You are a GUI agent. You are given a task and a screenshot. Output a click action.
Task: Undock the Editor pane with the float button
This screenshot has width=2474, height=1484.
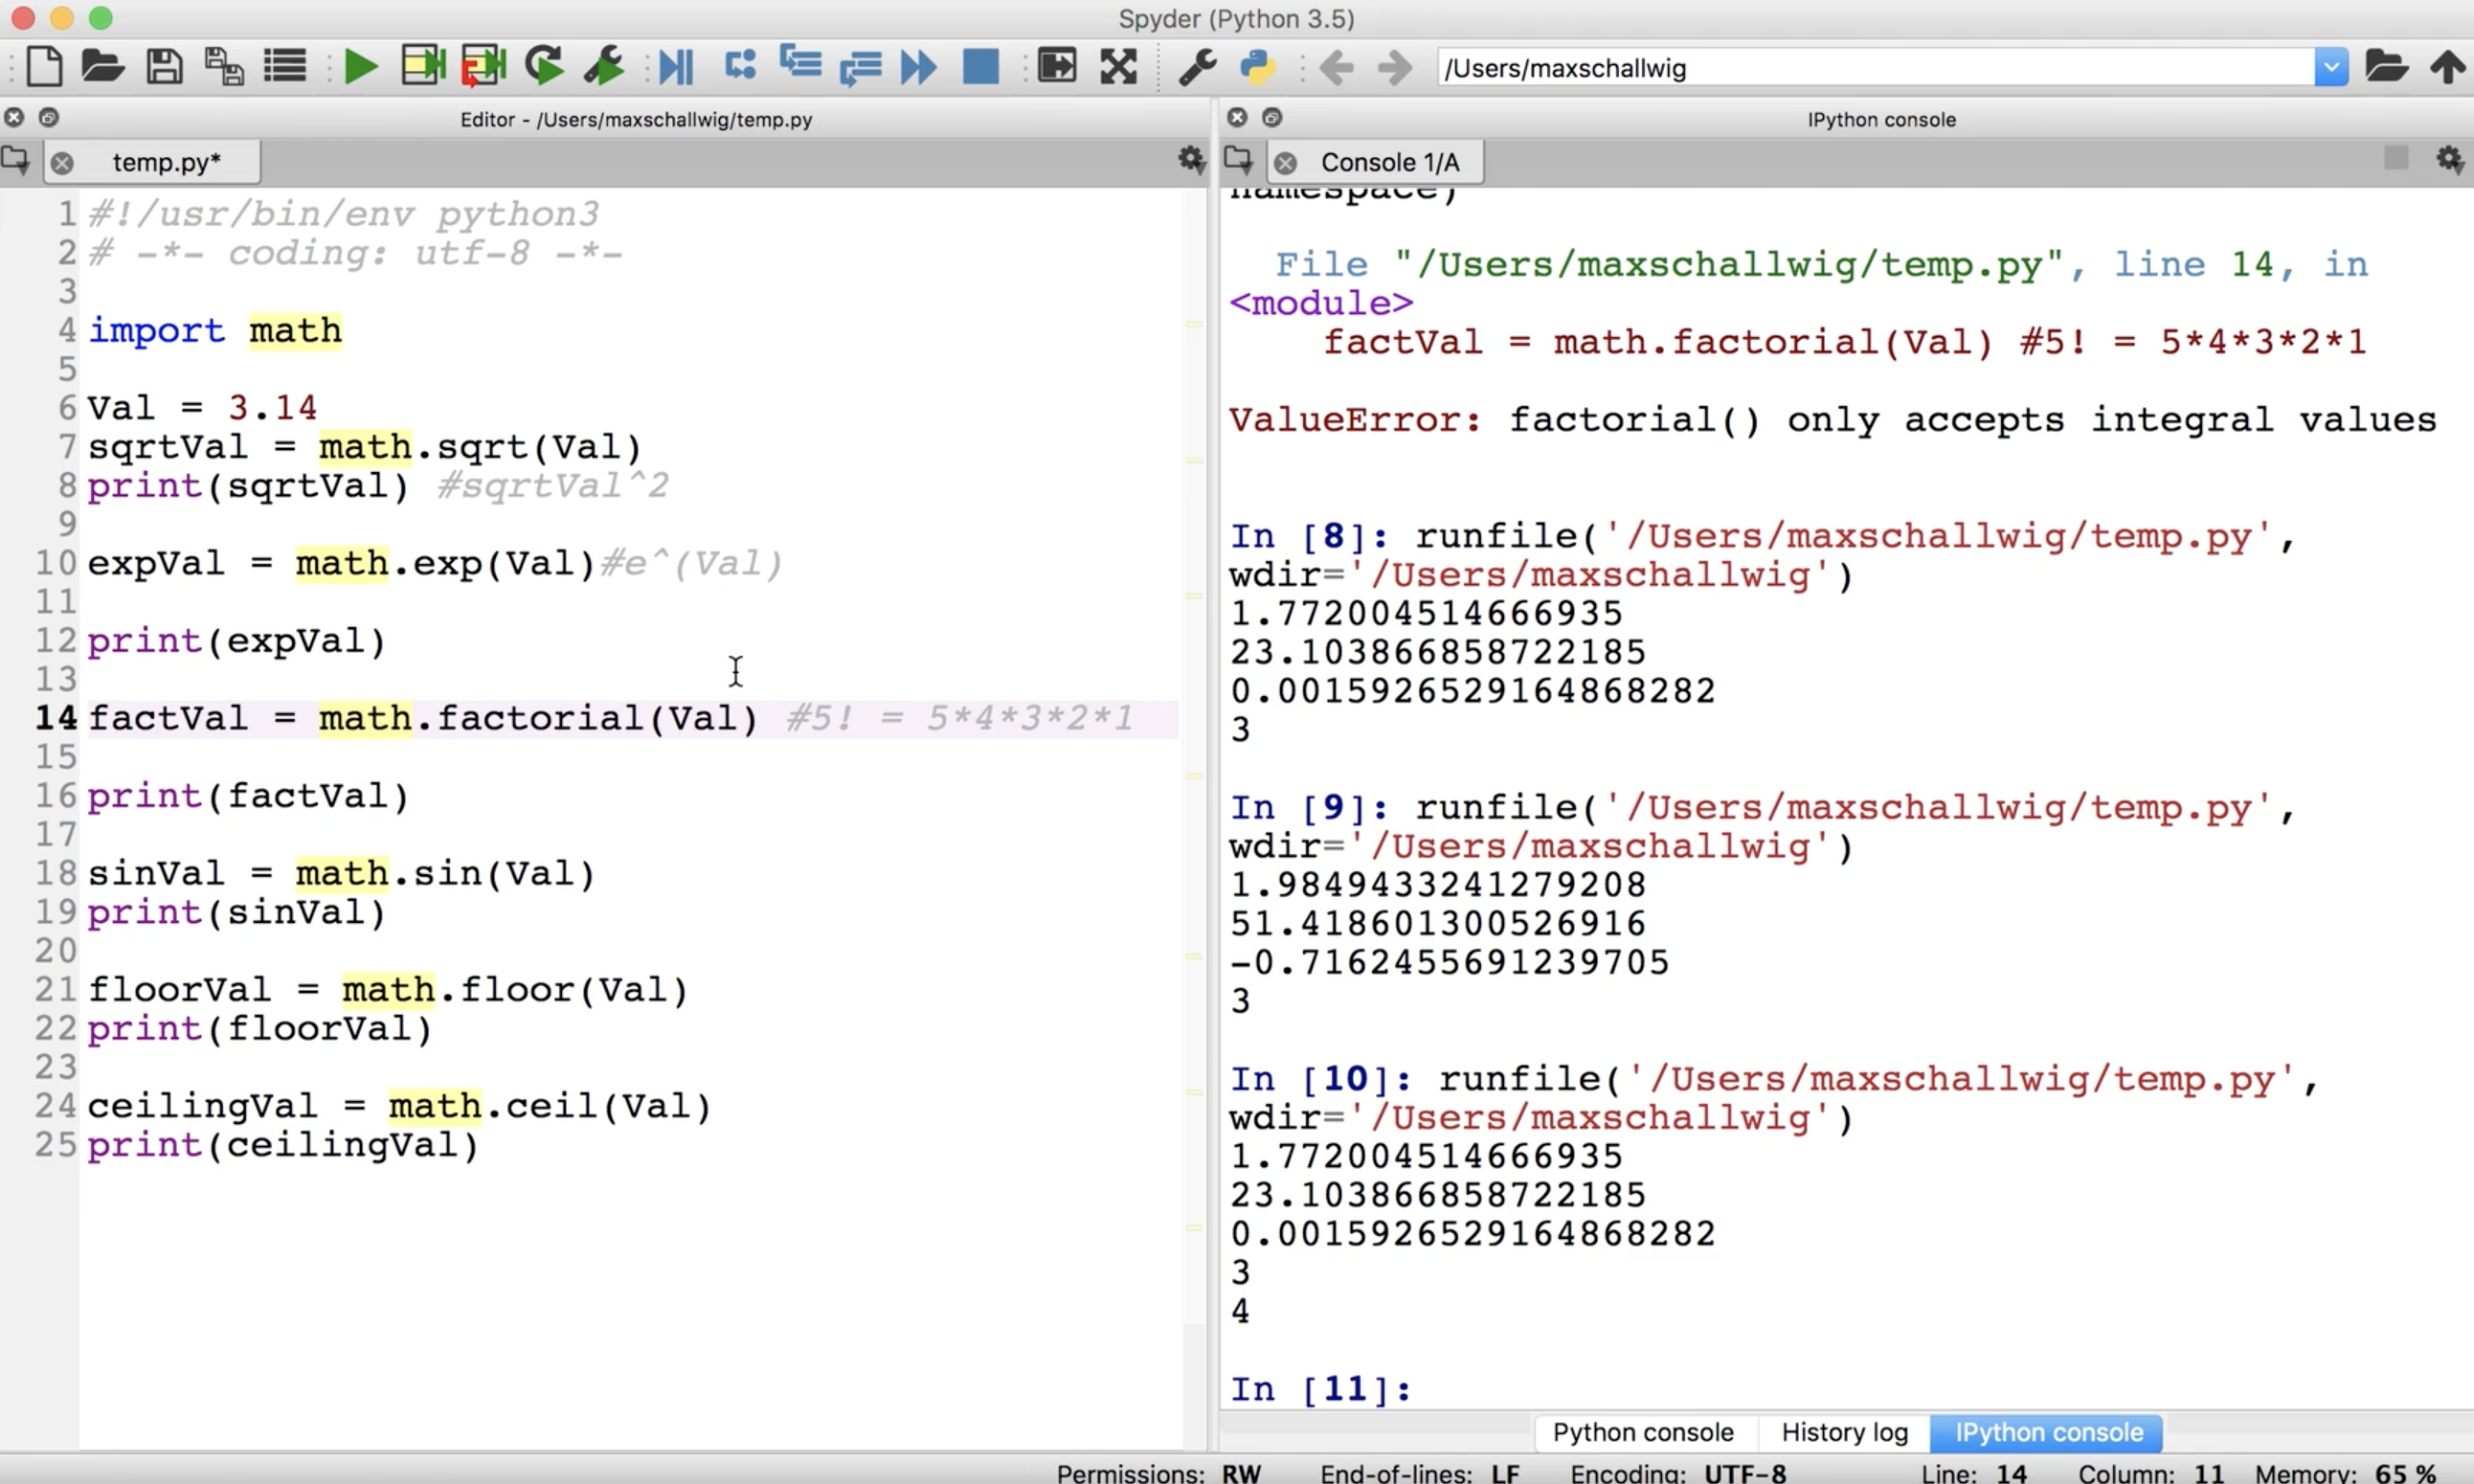(x=48, y=118)
